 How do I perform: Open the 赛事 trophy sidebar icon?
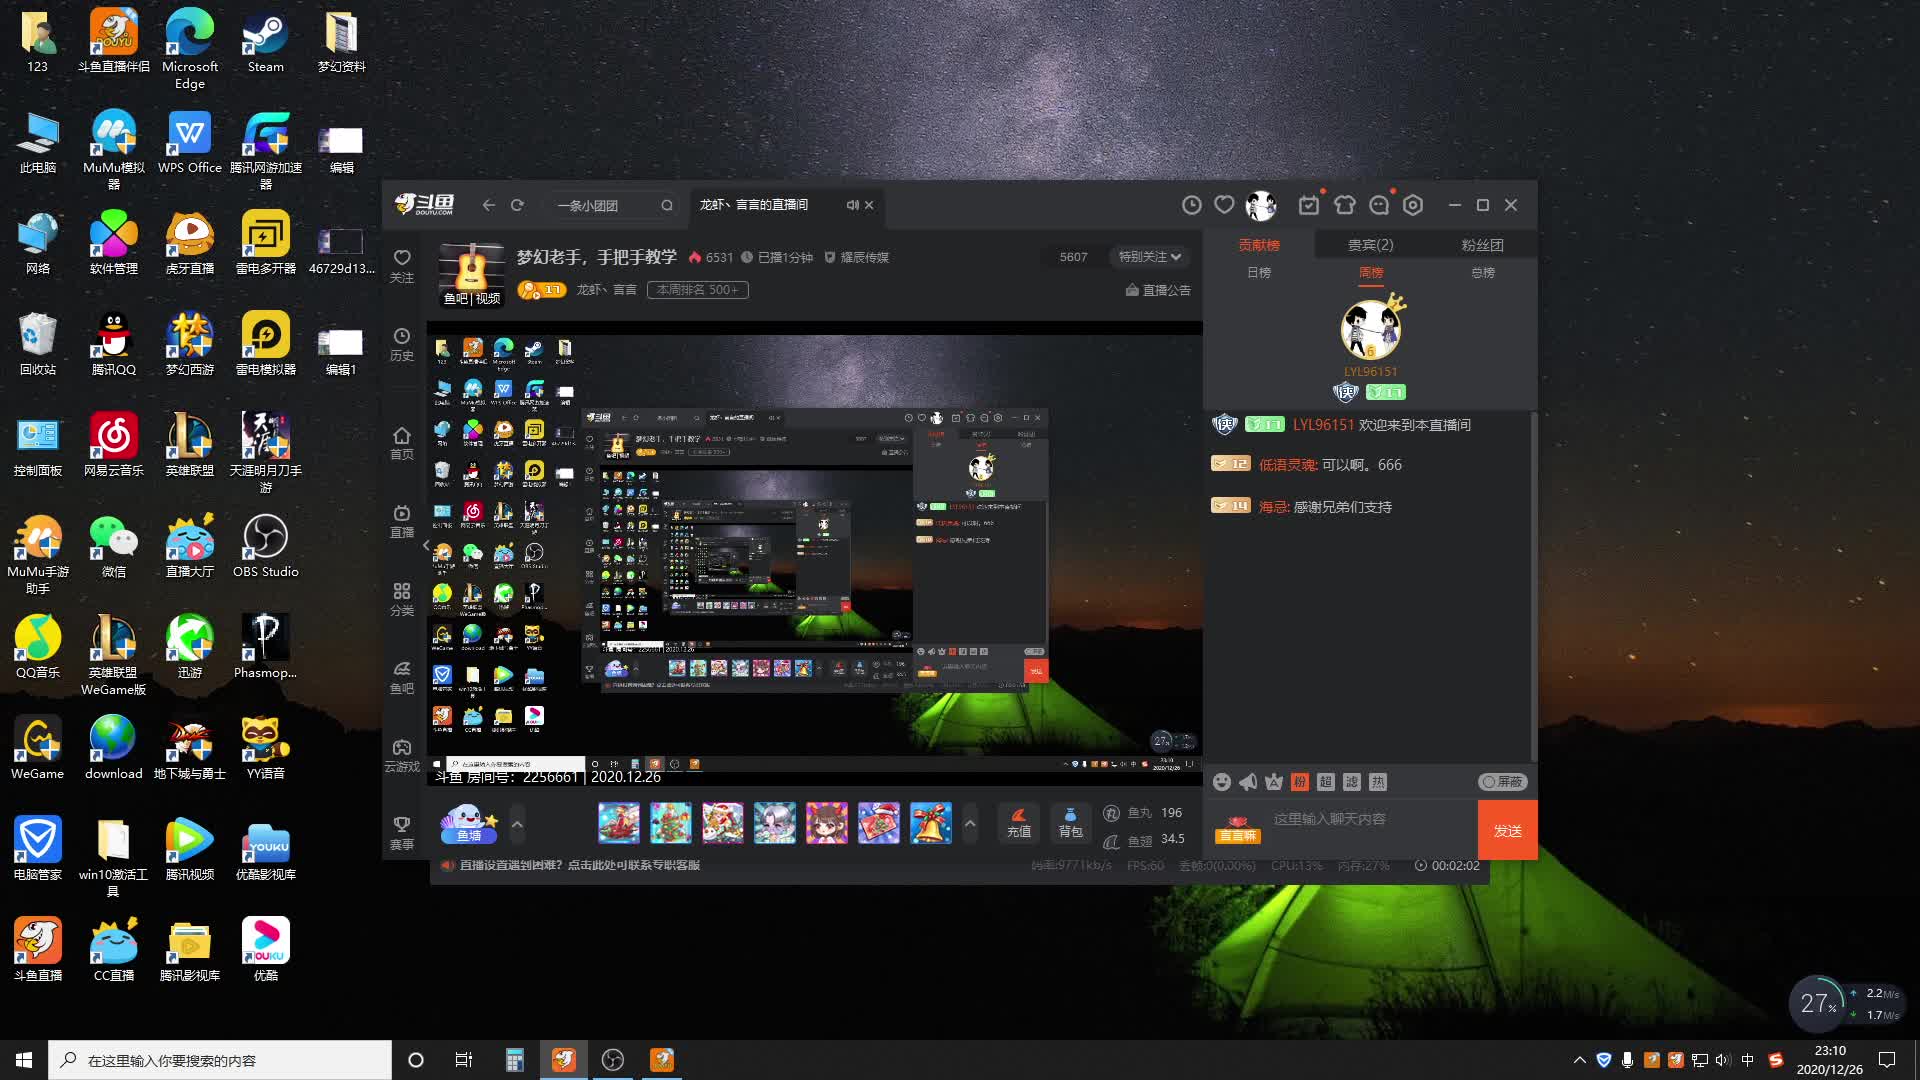(401, 833)
